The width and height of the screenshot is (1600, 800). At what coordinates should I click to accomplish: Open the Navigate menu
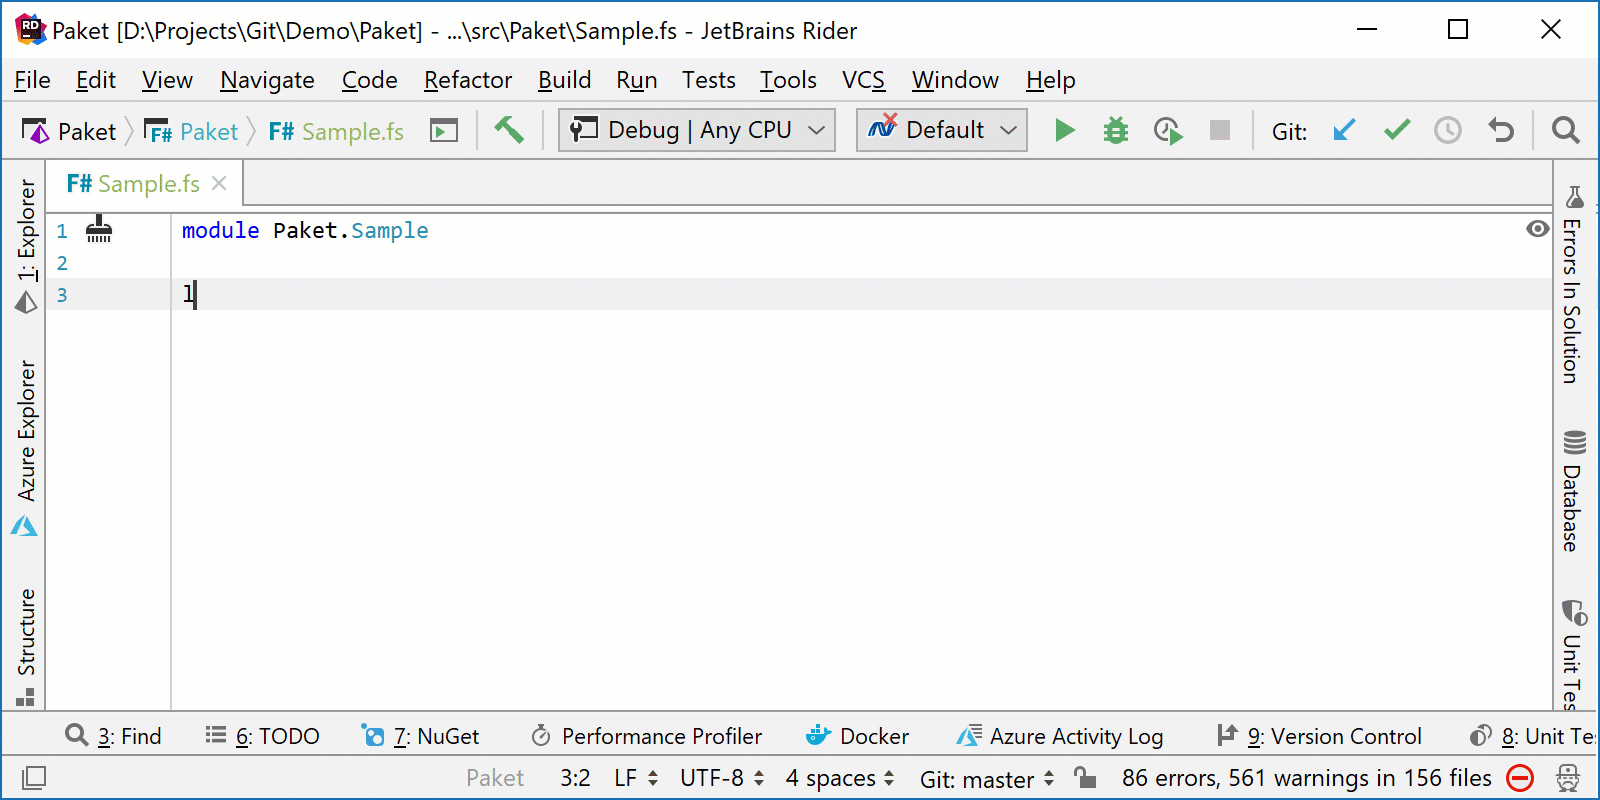(x=267, y=80)
